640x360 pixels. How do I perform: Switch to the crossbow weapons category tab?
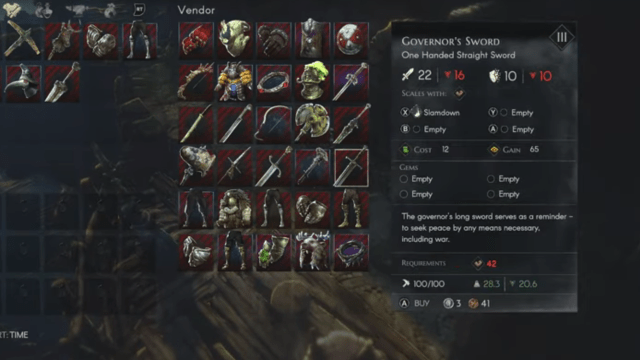[77, 10]
